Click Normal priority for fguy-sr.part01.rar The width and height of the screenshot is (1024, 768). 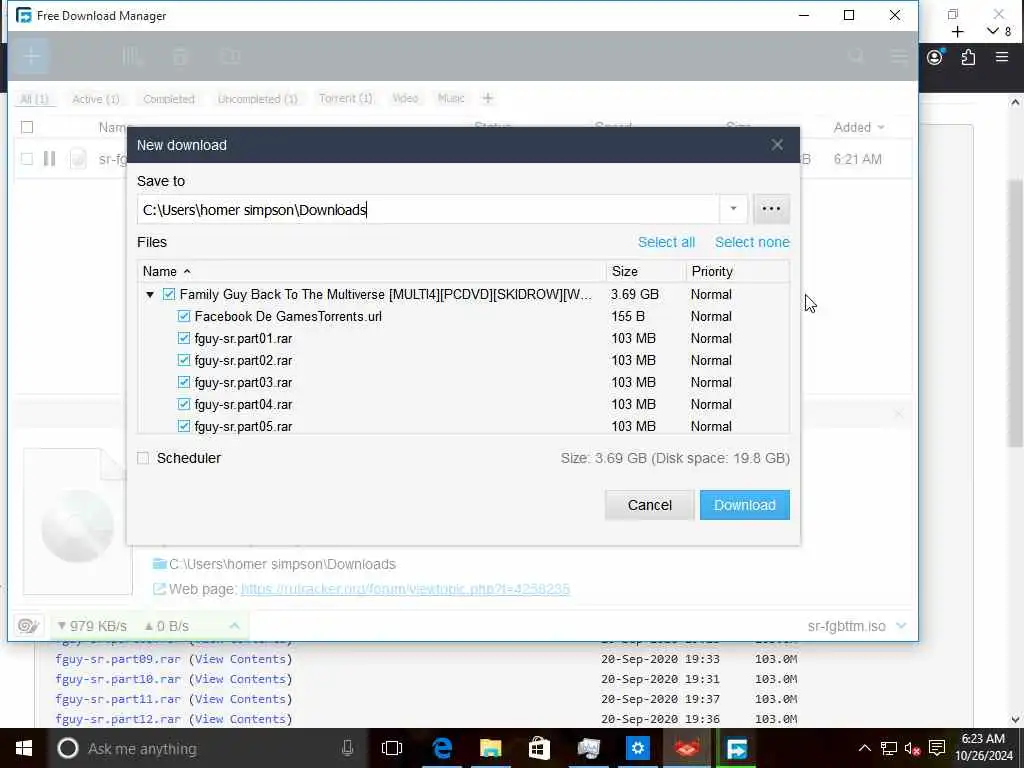point(711,338)
